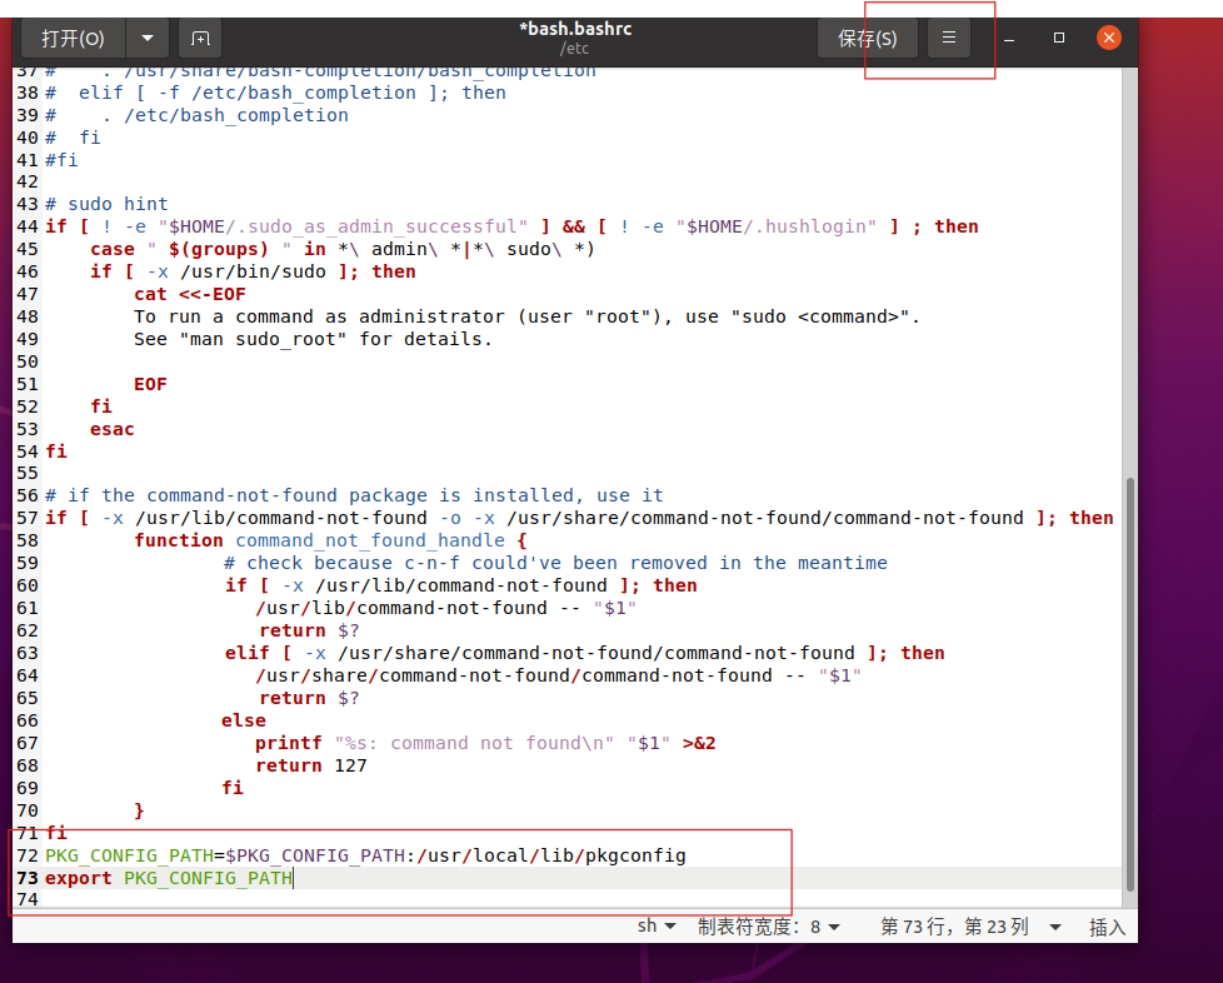The image size is (1223, 983).
Task: Click 'case' keyword on line 45
Action: coord(112,249)
